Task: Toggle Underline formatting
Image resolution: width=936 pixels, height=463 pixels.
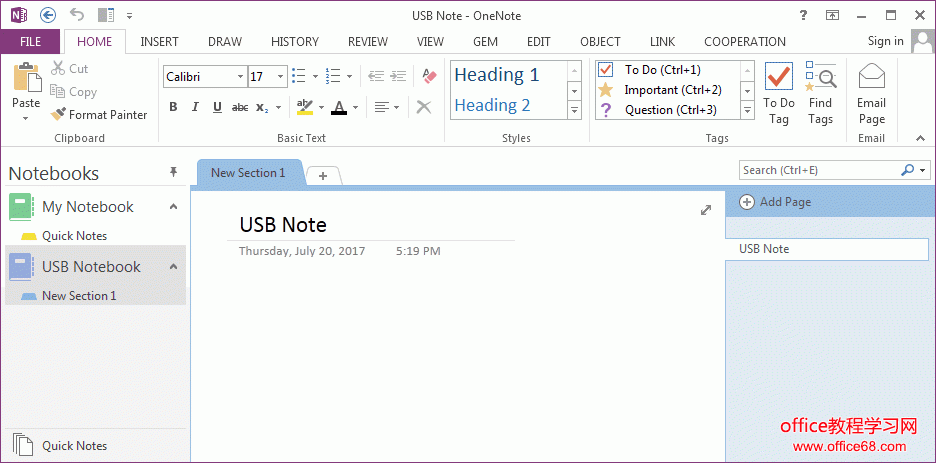Action: click(x=217, y=107)
